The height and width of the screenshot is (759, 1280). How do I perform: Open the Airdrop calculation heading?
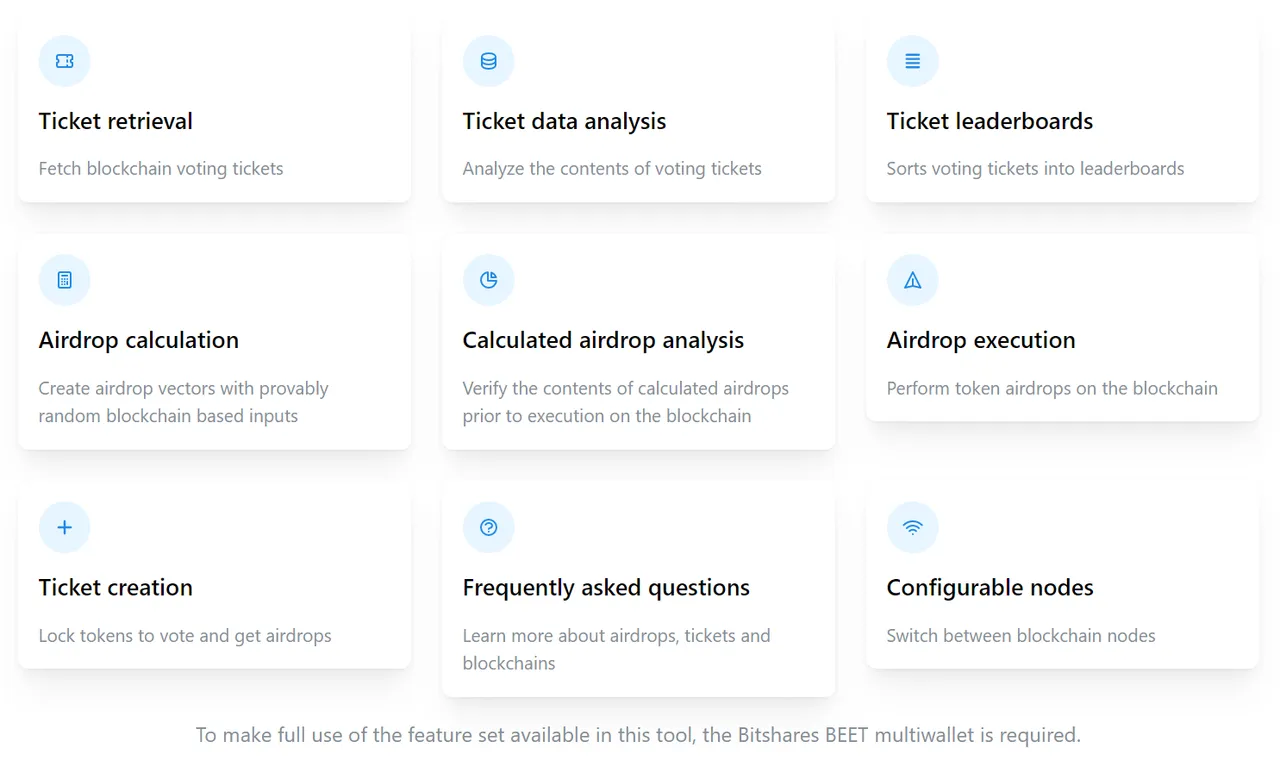(x=139, y=340)
